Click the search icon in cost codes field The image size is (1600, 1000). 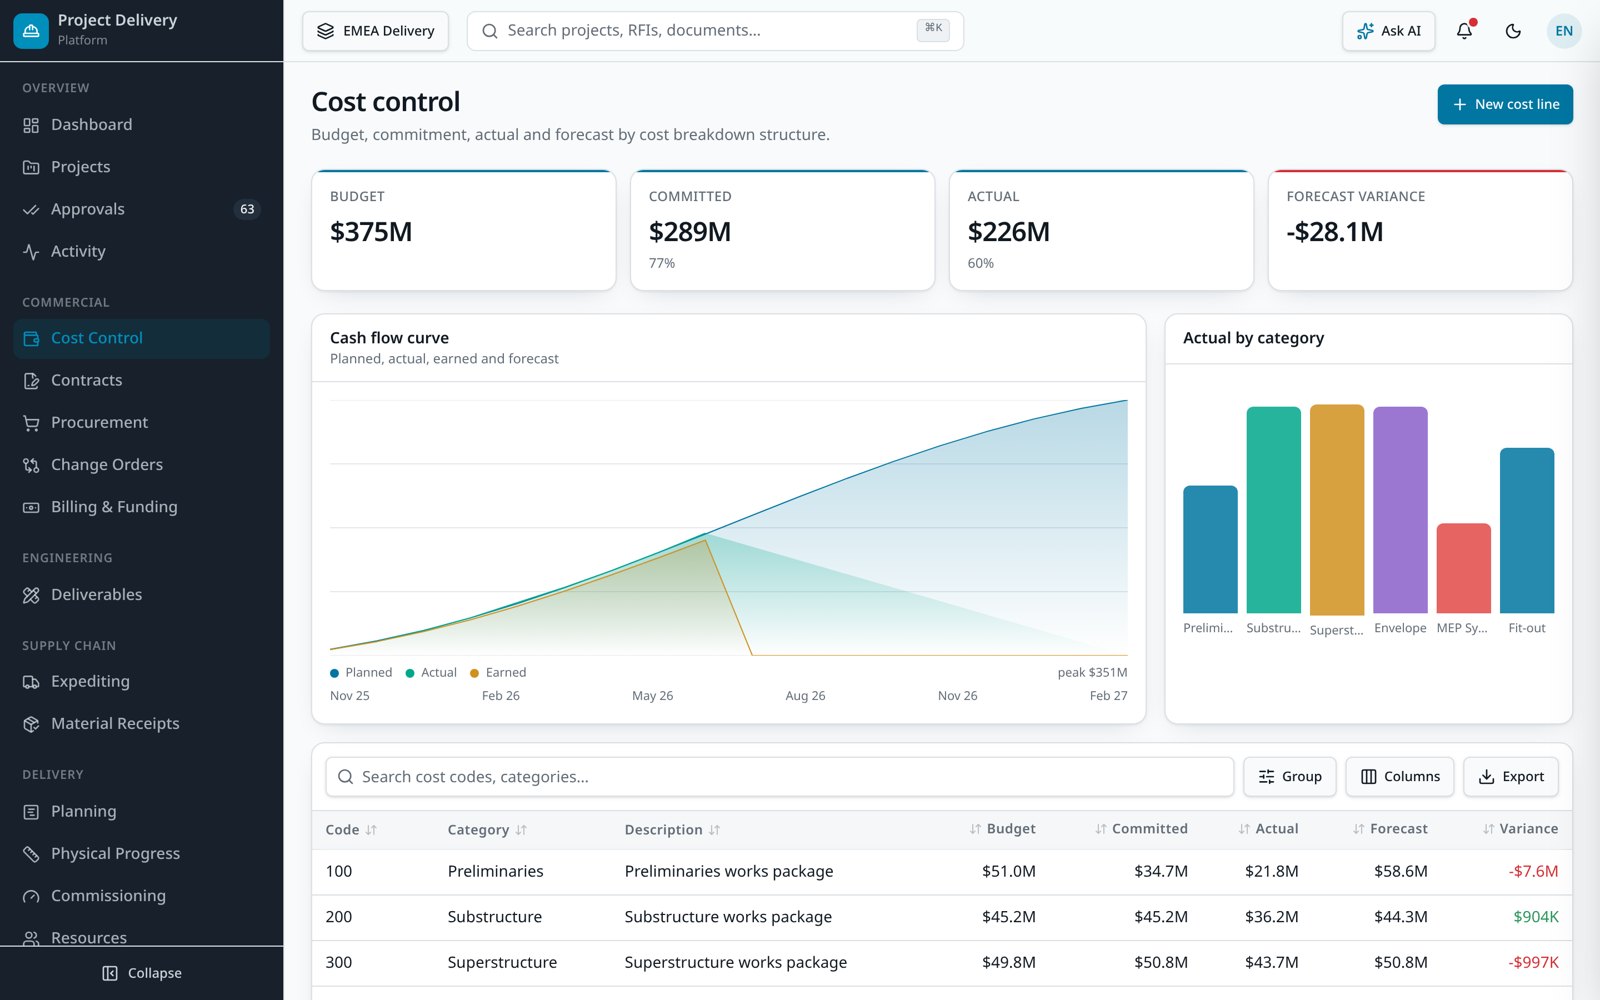click(345, 777)
